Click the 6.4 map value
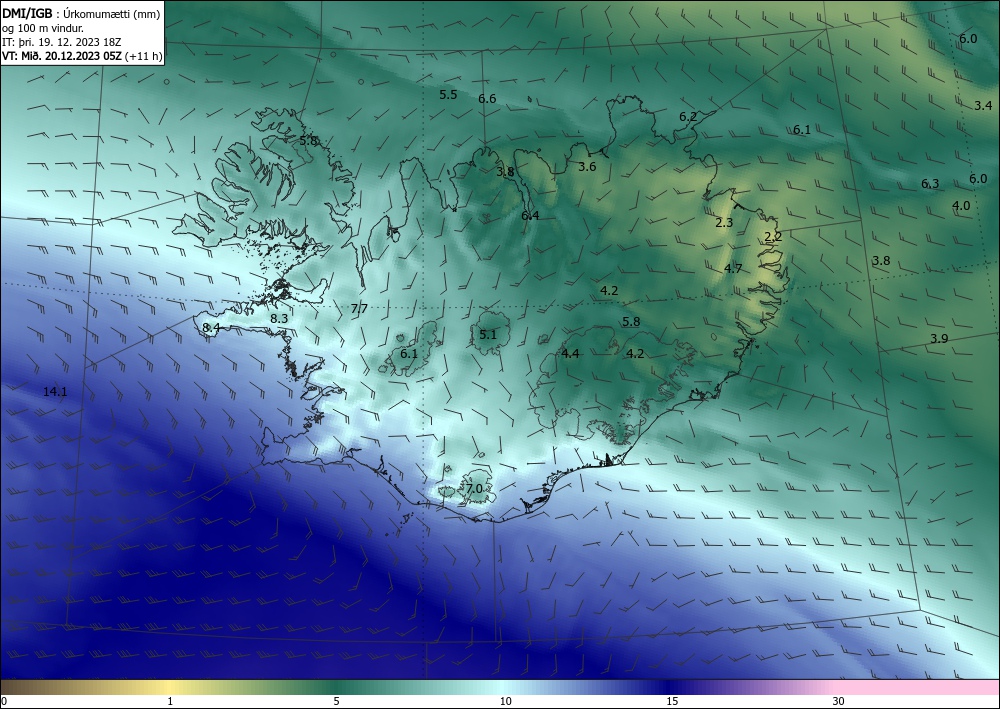This screenshot has height=709, width=1000. click(530, 216)
